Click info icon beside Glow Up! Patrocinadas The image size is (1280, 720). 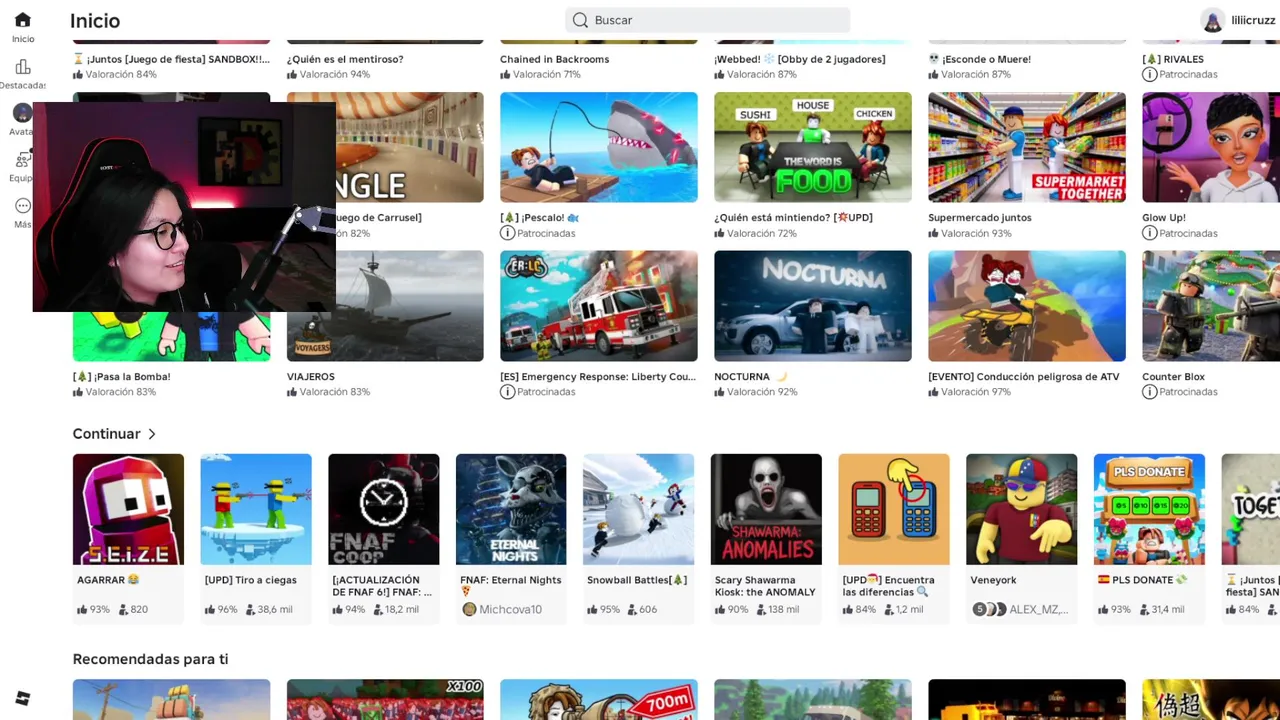coord(1149,233)
